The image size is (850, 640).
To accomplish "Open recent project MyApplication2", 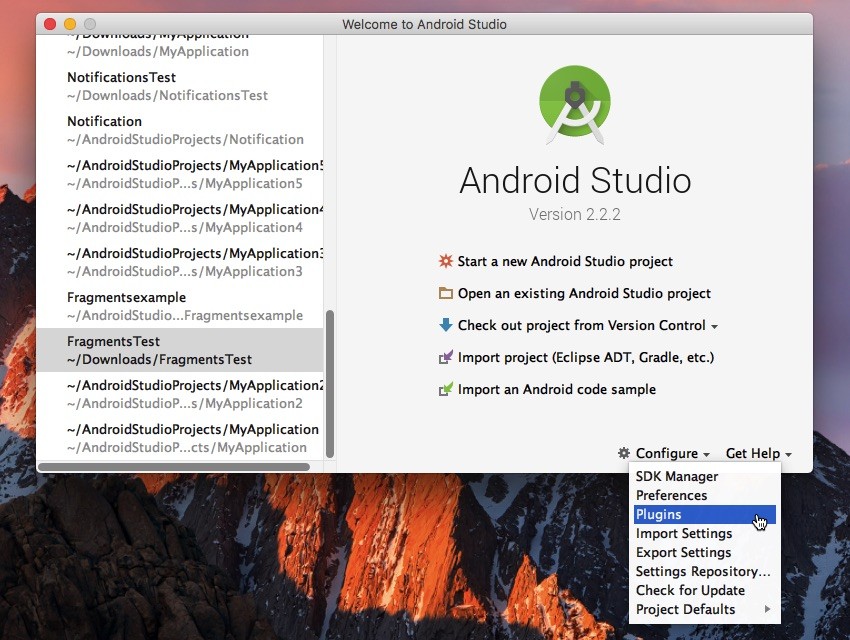I will pyautogui.click(x=180, y=394).
